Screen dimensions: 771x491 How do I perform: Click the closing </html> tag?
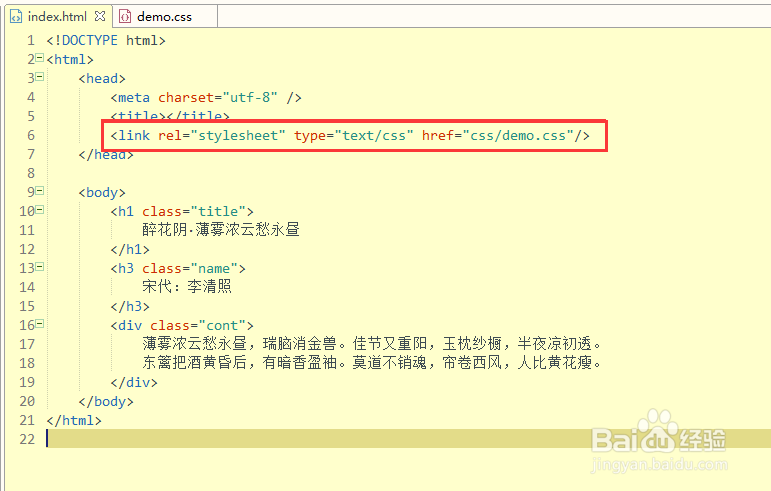(74, 421)
